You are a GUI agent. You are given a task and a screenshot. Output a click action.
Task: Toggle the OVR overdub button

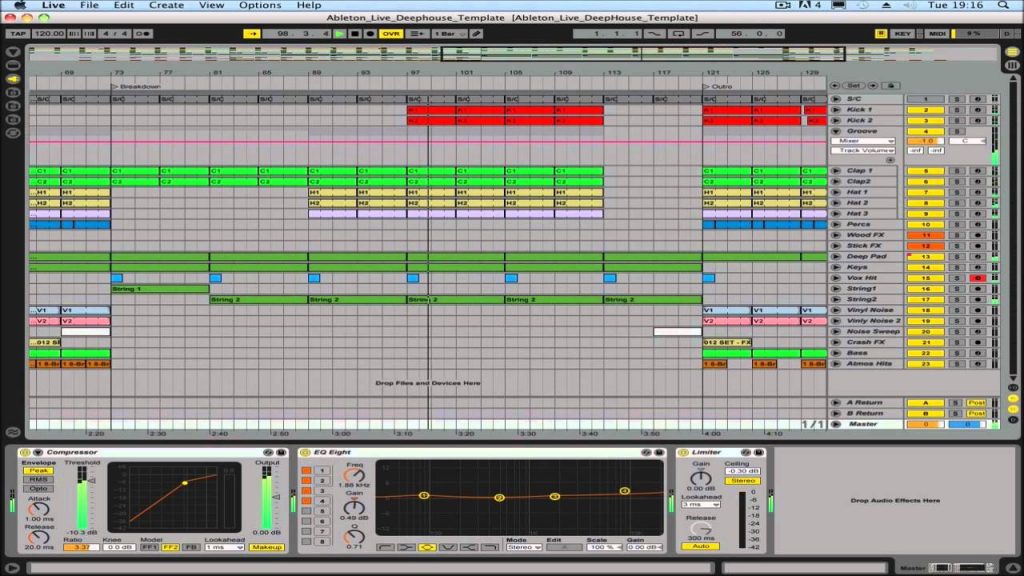391,33
